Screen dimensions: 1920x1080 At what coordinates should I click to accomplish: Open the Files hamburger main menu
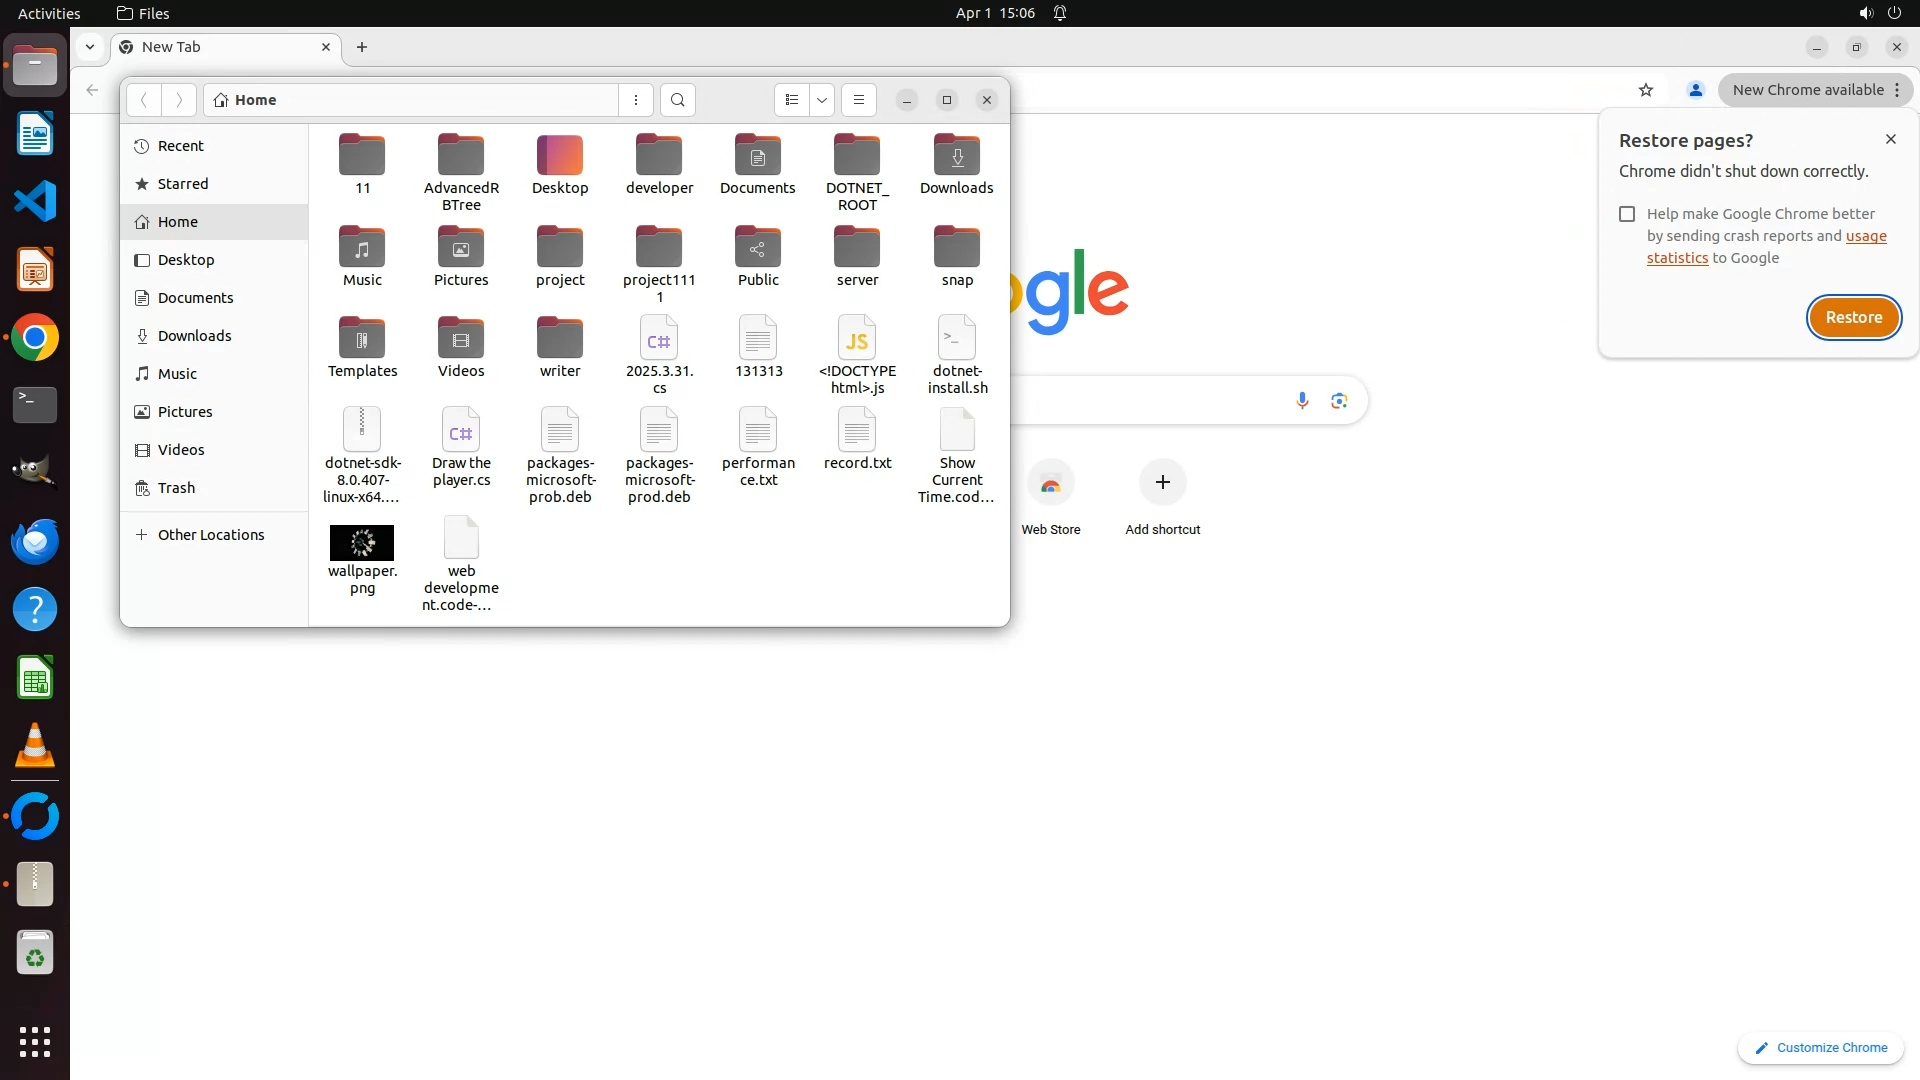point(858,100)
